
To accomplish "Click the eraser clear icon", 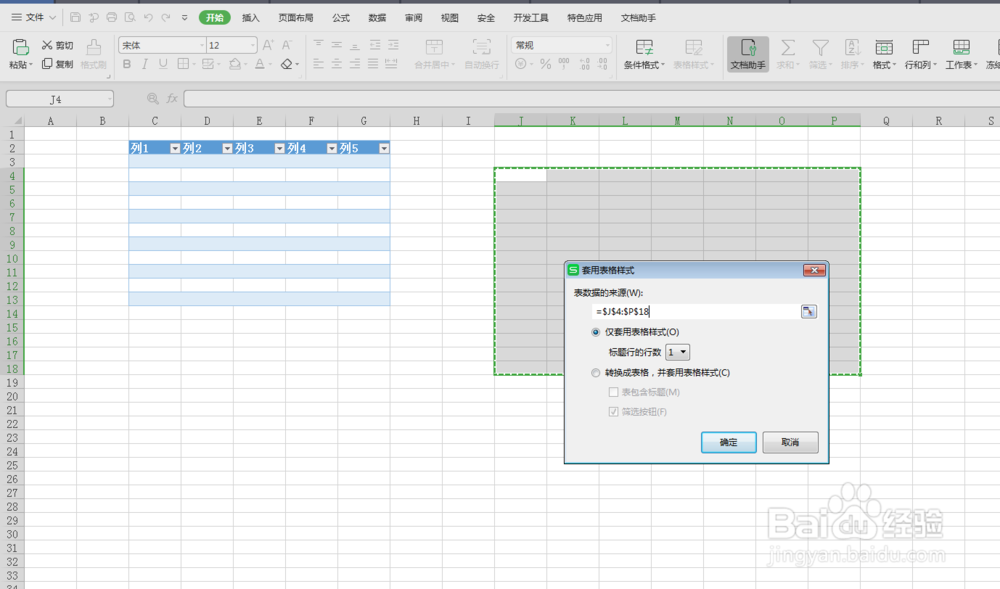I will click(287, 64).
